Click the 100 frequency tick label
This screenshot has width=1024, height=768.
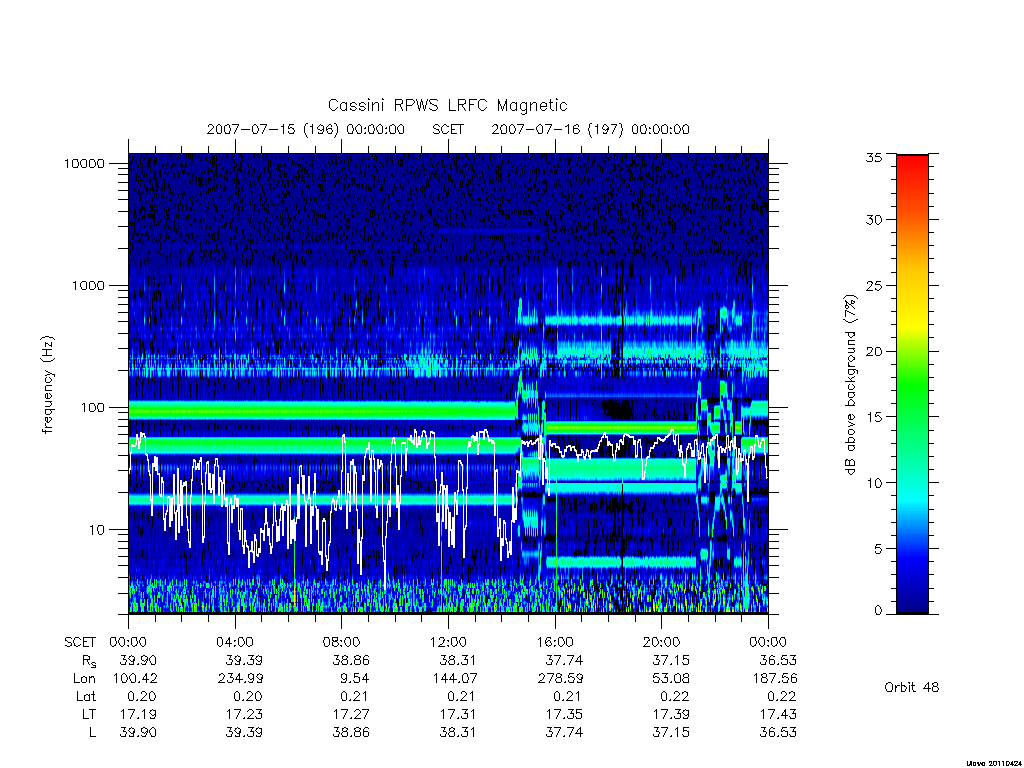tap(92, 408)
